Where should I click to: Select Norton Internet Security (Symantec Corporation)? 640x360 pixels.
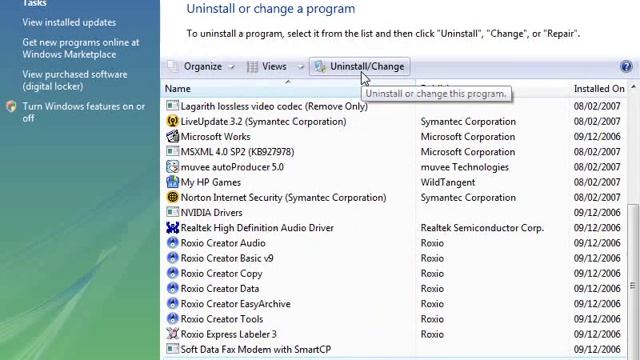tap(283, 197)
